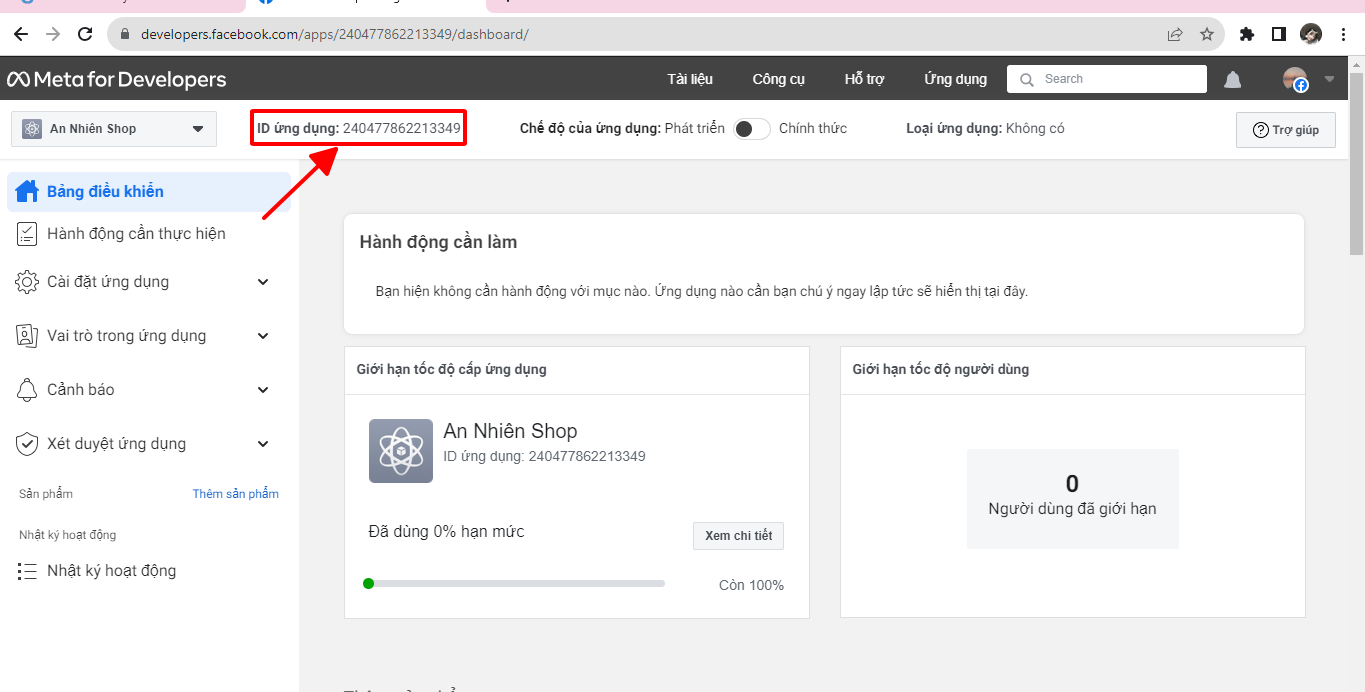Image resolution: width=1365 pixels, height=692 pixels.
Task: Expand the Vai trò trong ứng dụng section
Action: tap(263, 336)
